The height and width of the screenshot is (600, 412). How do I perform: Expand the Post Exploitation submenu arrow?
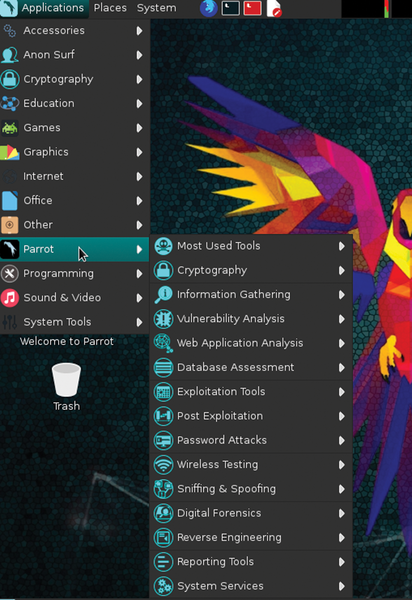tap(342, 416)
